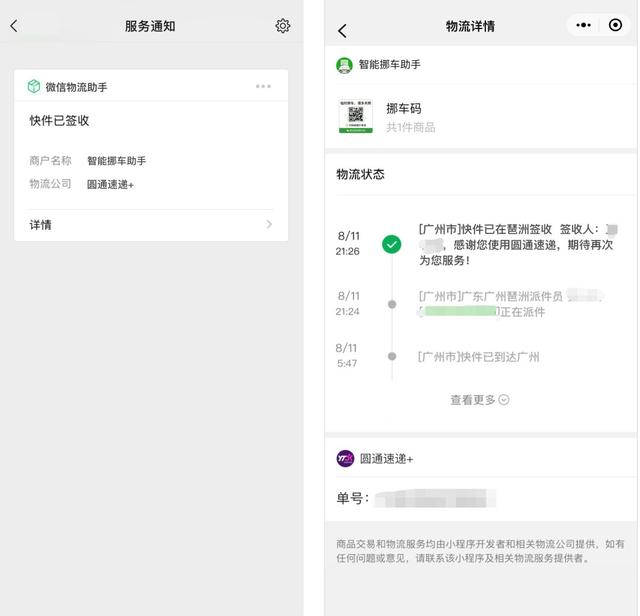Screen dimensions: 640x616
Task: Tap the 物流详情 page title
Action: pos(470,26)
